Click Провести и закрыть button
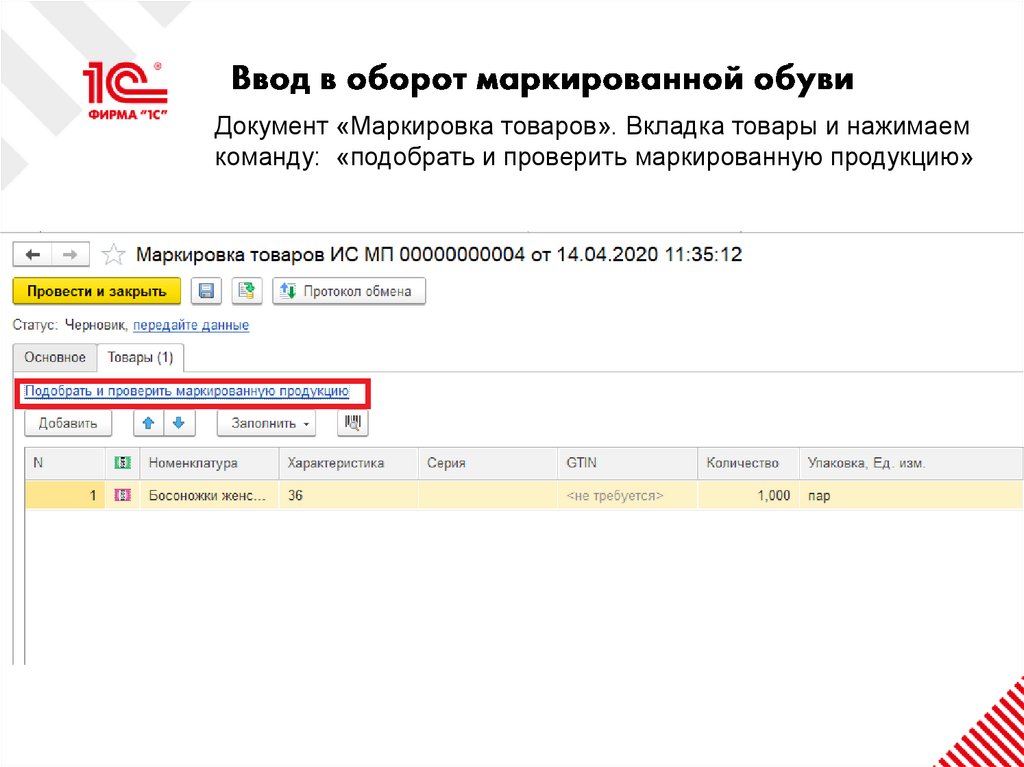Image resolution: width=1024 pixels, height=767 pixels. tap(97, 291)
